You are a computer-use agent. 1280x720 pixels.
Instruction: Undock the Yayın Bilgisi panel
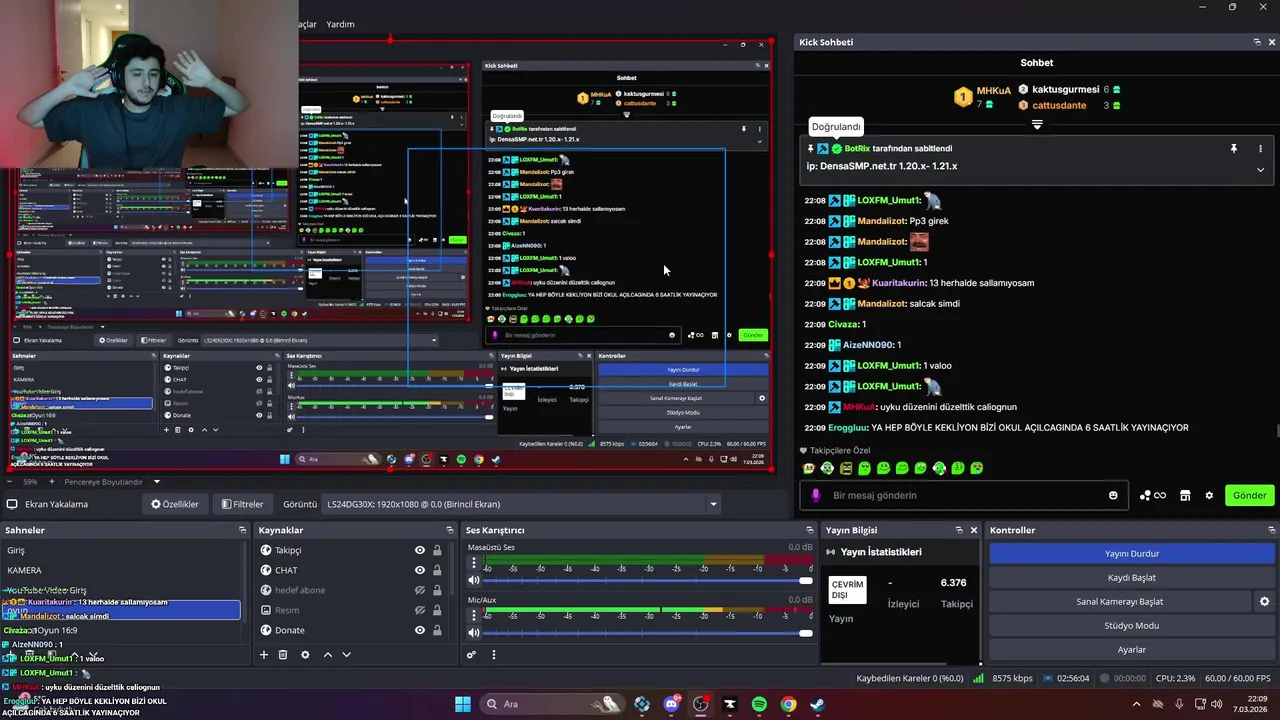pyautogui.click(x=959, y=530)
